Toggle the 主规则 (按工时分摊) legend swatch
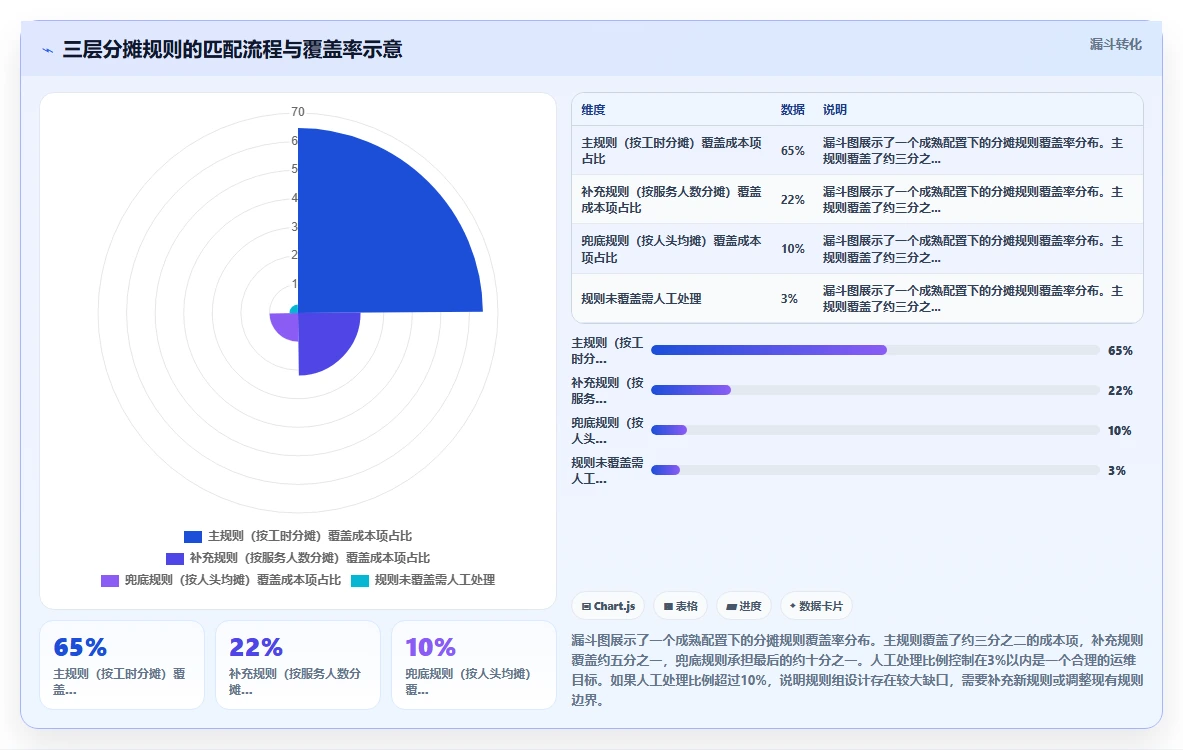This screenshot has width=1183, height=750. 193,536
